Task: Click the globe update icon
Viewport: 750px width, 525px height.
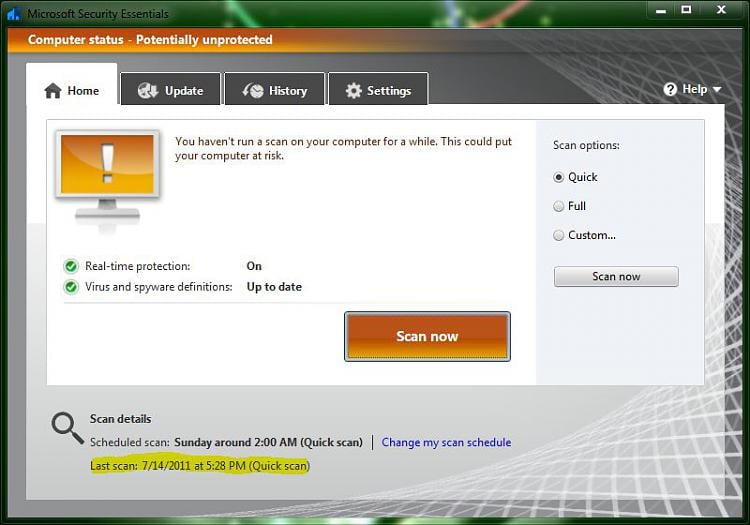Action: (x=147, y=90)
